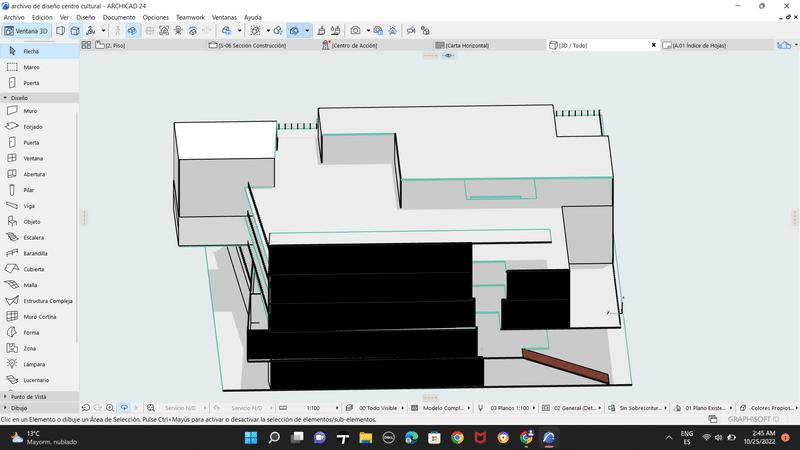Collapse the Diseño toolbox section
Image resolution: width=800 pixels, height=450 pixels.
pos(19,98)
